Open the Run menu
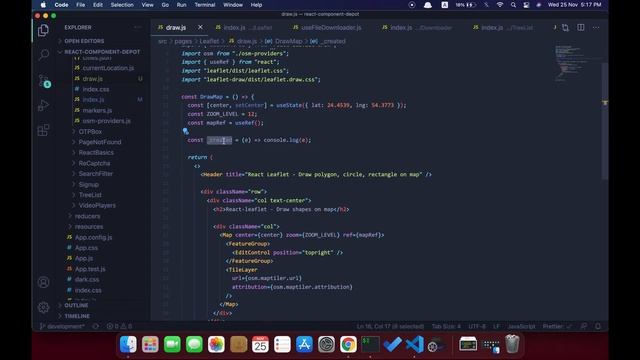 181,5
